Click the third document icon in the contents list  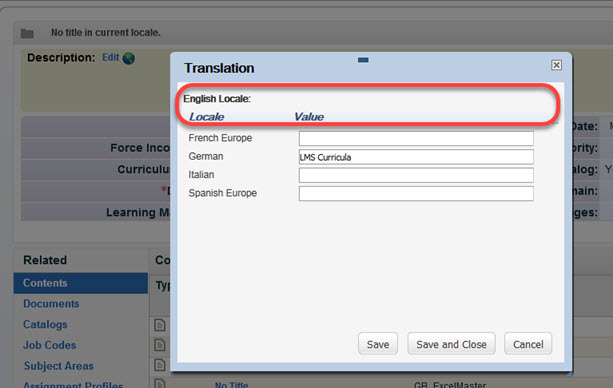(160, 365)
